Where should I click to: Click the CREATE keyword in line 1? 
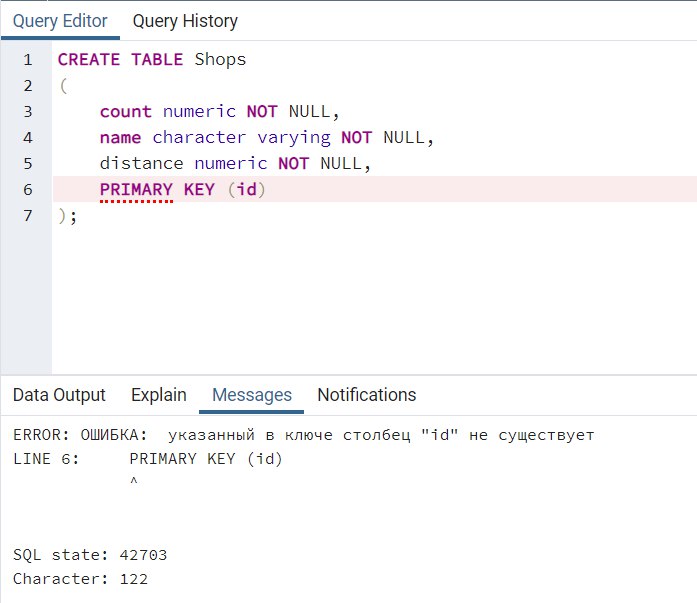coord(88,60)
